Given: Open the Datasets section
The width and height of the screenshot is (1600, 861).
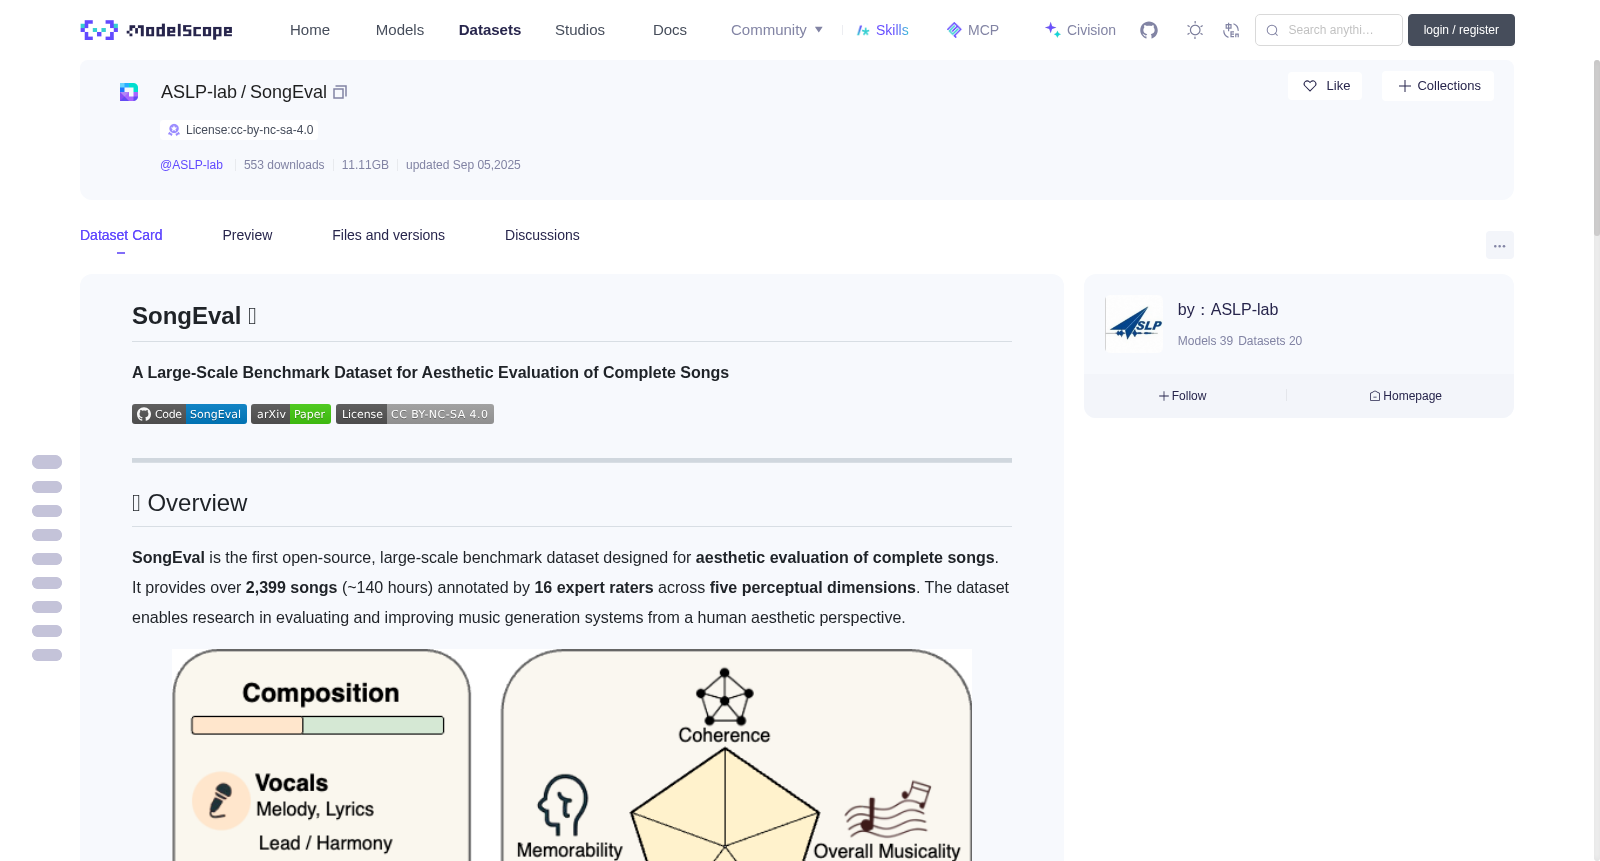Looking at the screenshot, I should tap(490, 30).
